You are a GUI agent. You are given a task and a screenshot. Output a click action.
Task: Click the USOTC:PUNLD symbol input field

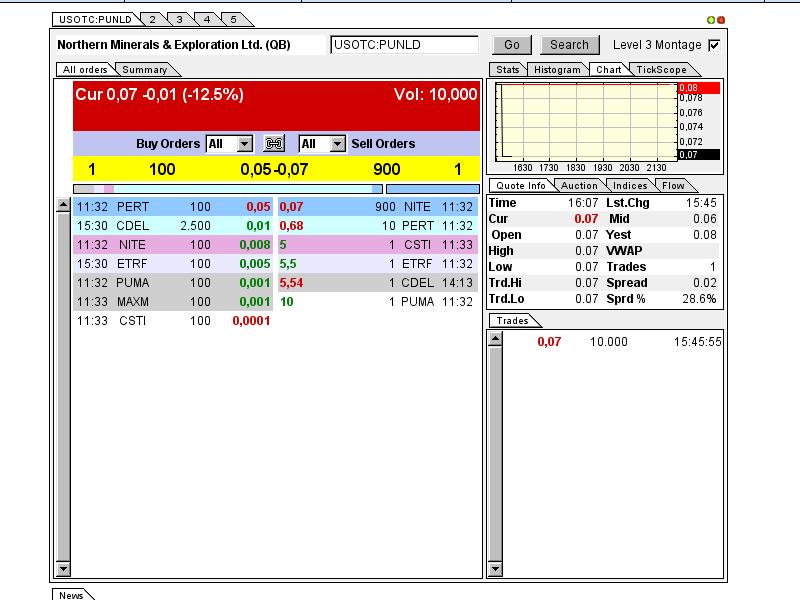pyautogui.click(x=405, y=45)
